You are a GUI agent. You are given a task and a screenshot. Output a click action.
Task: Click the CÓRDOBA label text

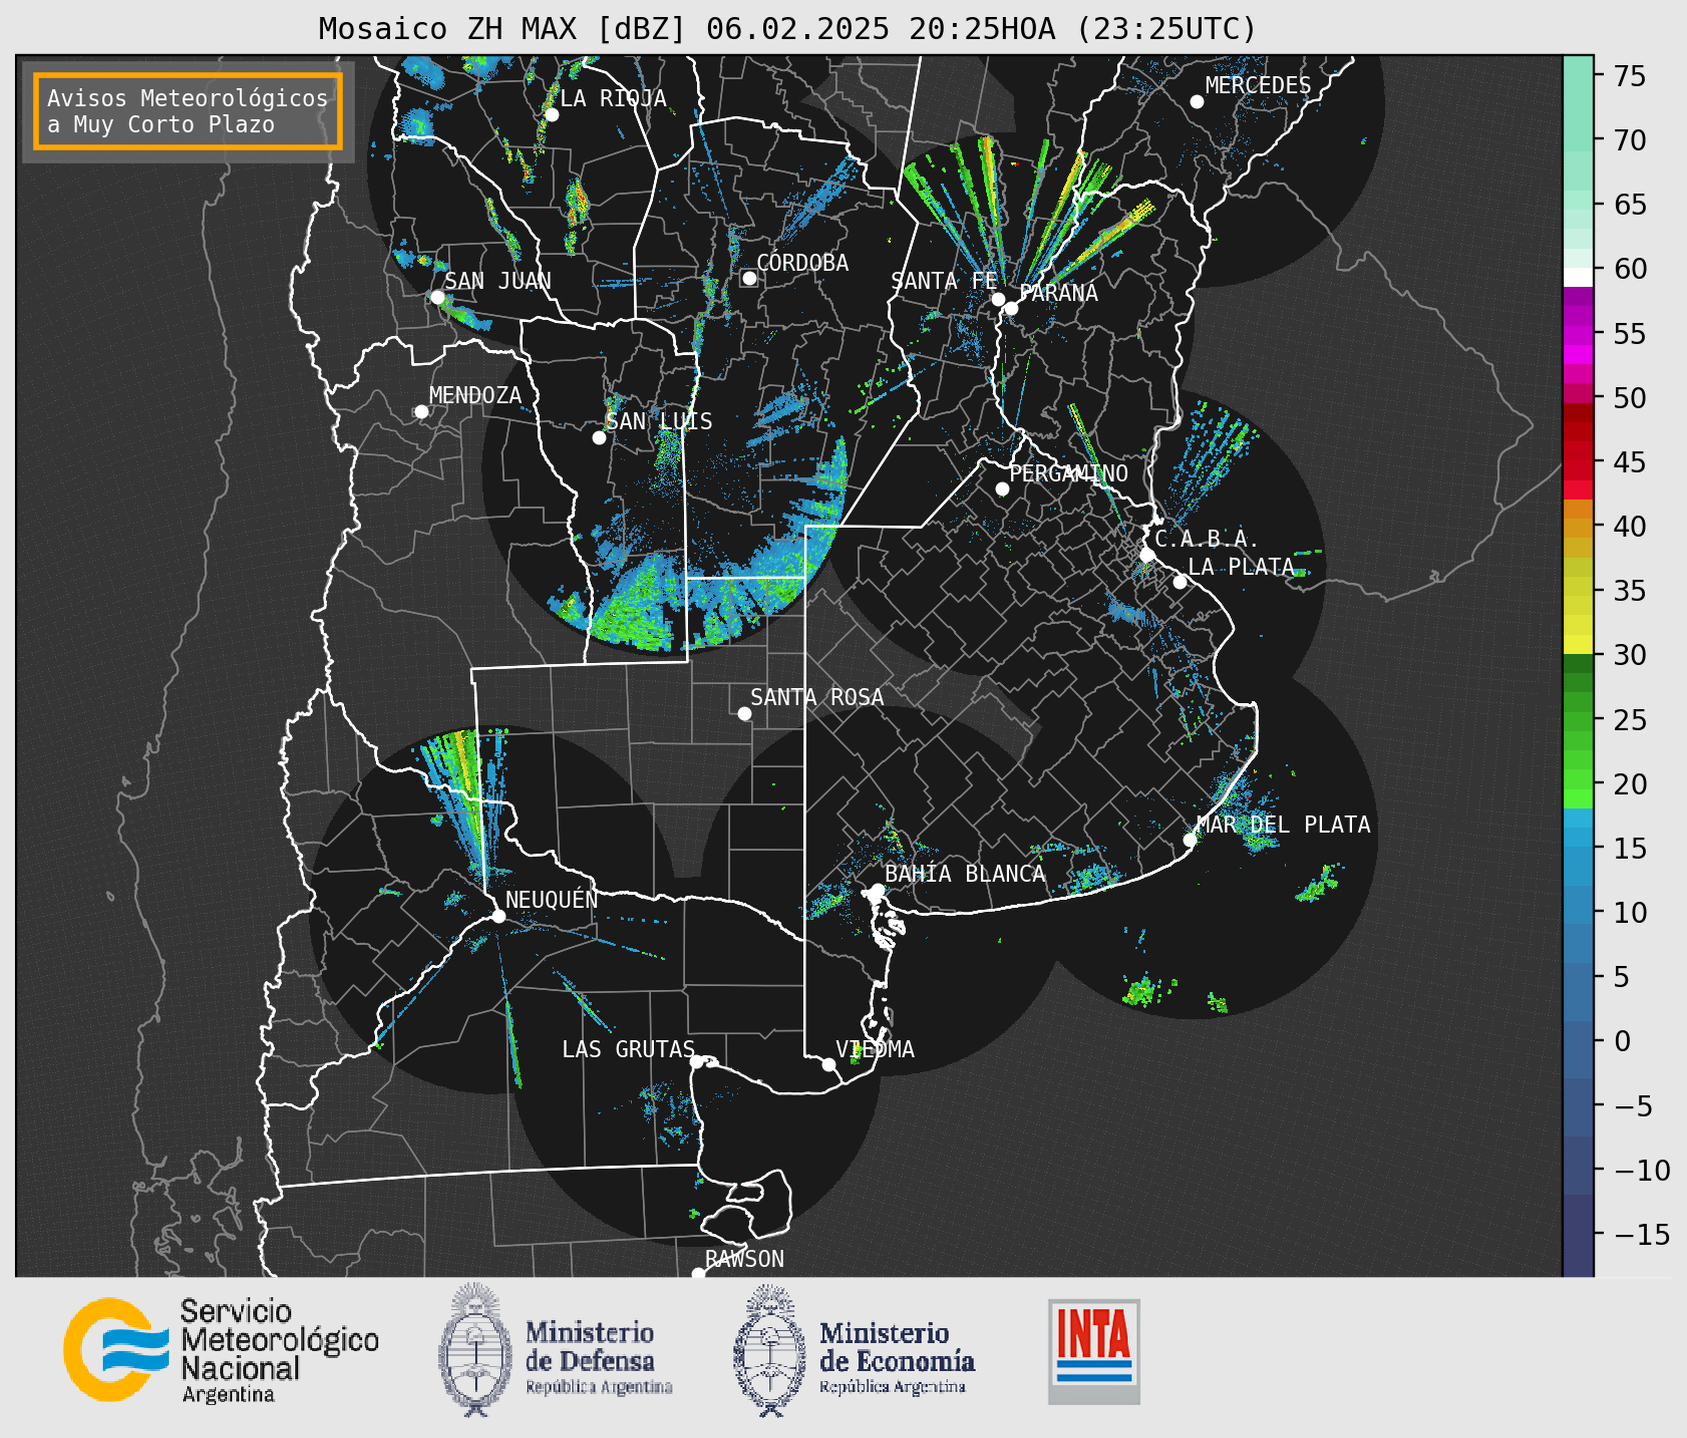coord(802,263)
